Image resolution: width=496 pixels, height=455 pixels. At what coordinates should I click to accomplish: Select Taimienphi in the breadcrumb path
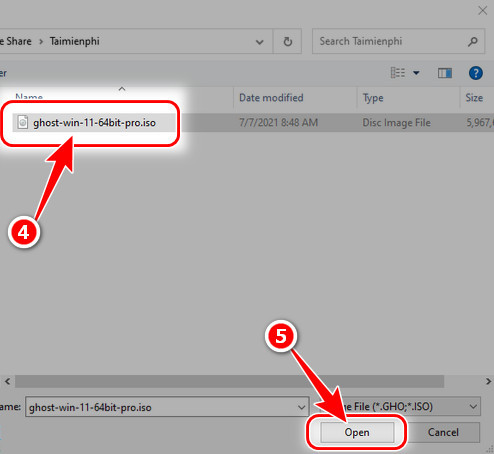[75, 41]
